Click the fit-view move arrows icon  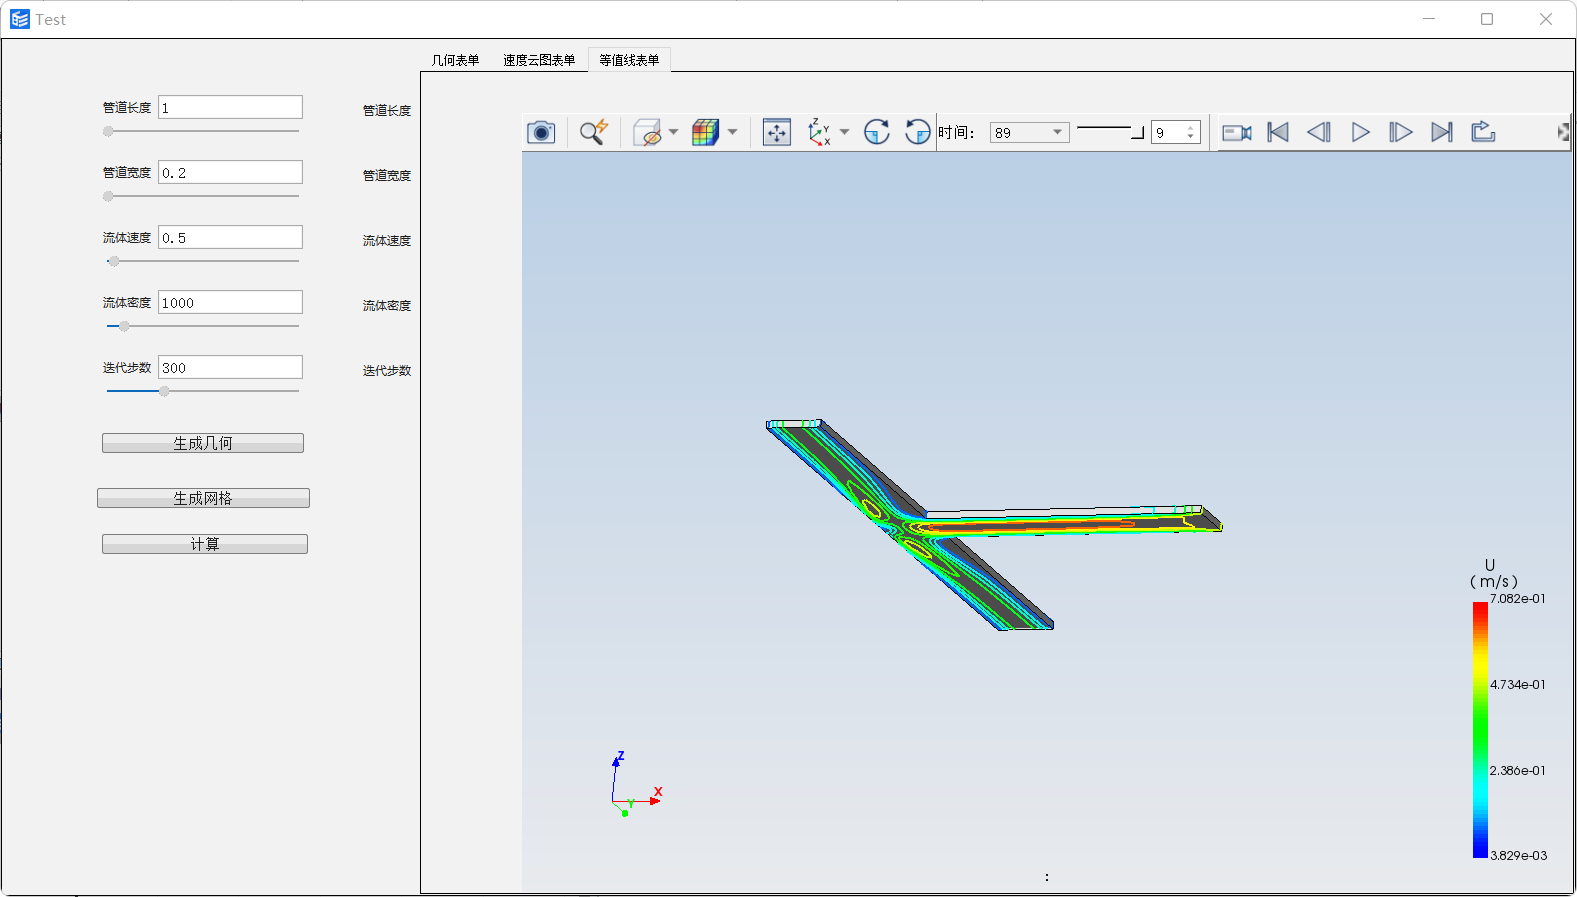point(777,132)
